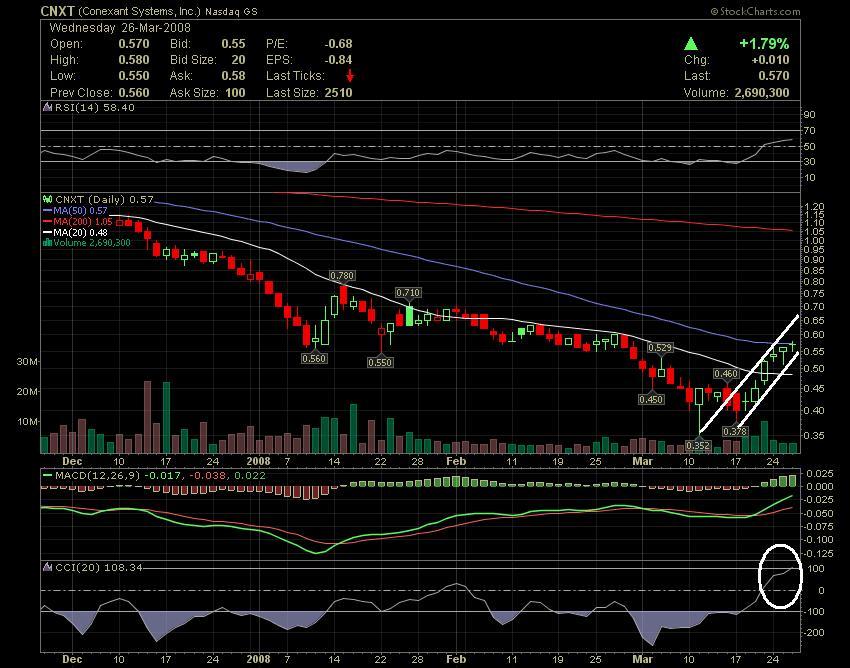Click the red MA(200) legend line
The width and height of the screenshot is (850, 668).
coord(48,221)
